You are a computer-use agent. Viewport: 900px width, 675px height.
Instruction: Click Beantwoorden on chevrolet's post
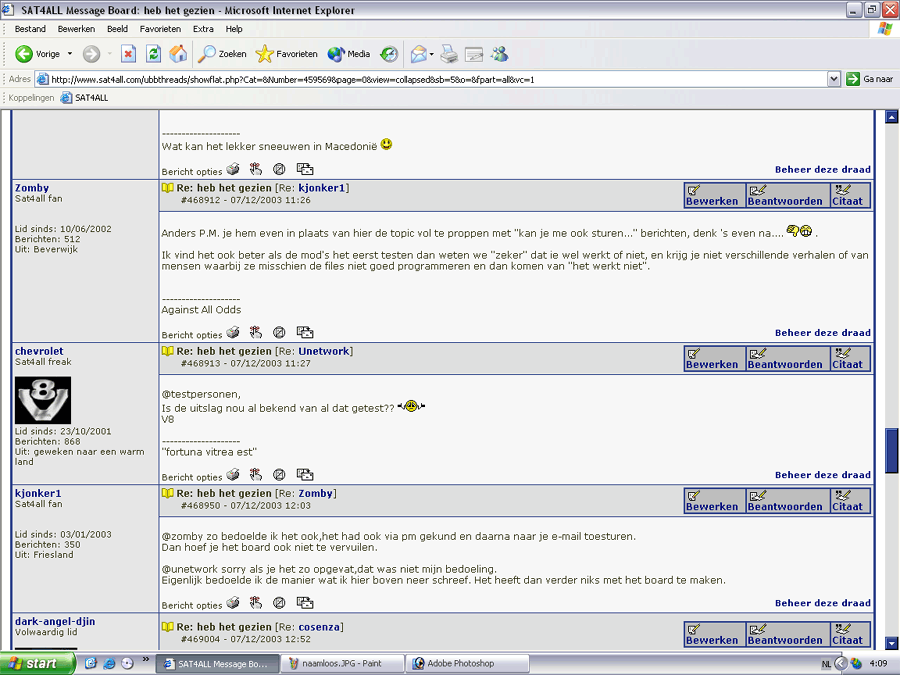[788, 358]
